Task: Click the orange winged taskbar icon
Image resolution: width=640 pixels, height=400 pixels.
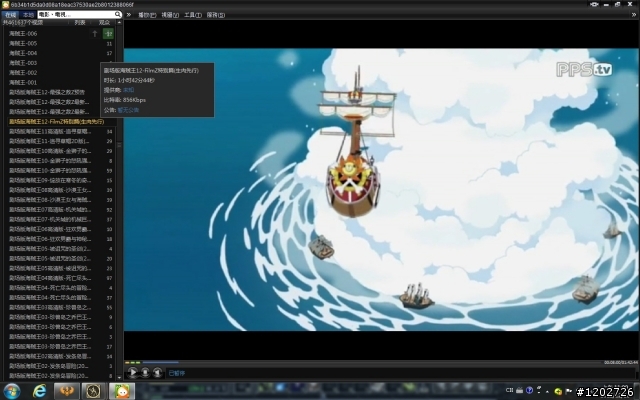Action: (x=67, y=391)
